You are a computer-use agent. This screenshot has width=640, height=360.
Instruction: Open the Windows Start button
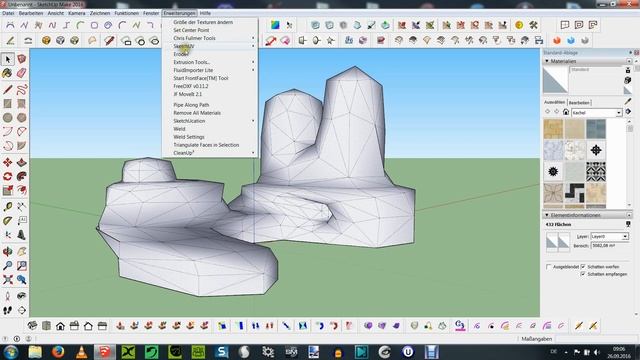click(11, 352)
